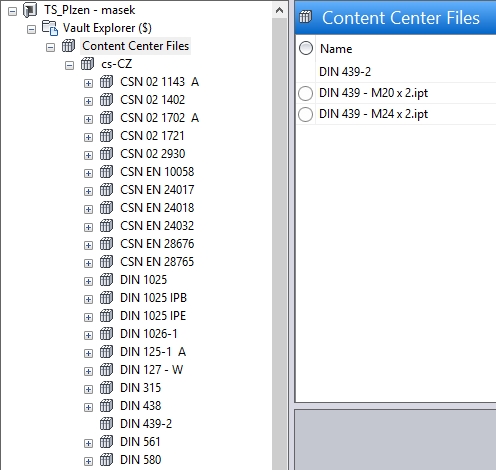Select radio button for DIN 439 - M24 x 2.ipt
The width and height of the screenshot is (496, 470).
point(306,114)
